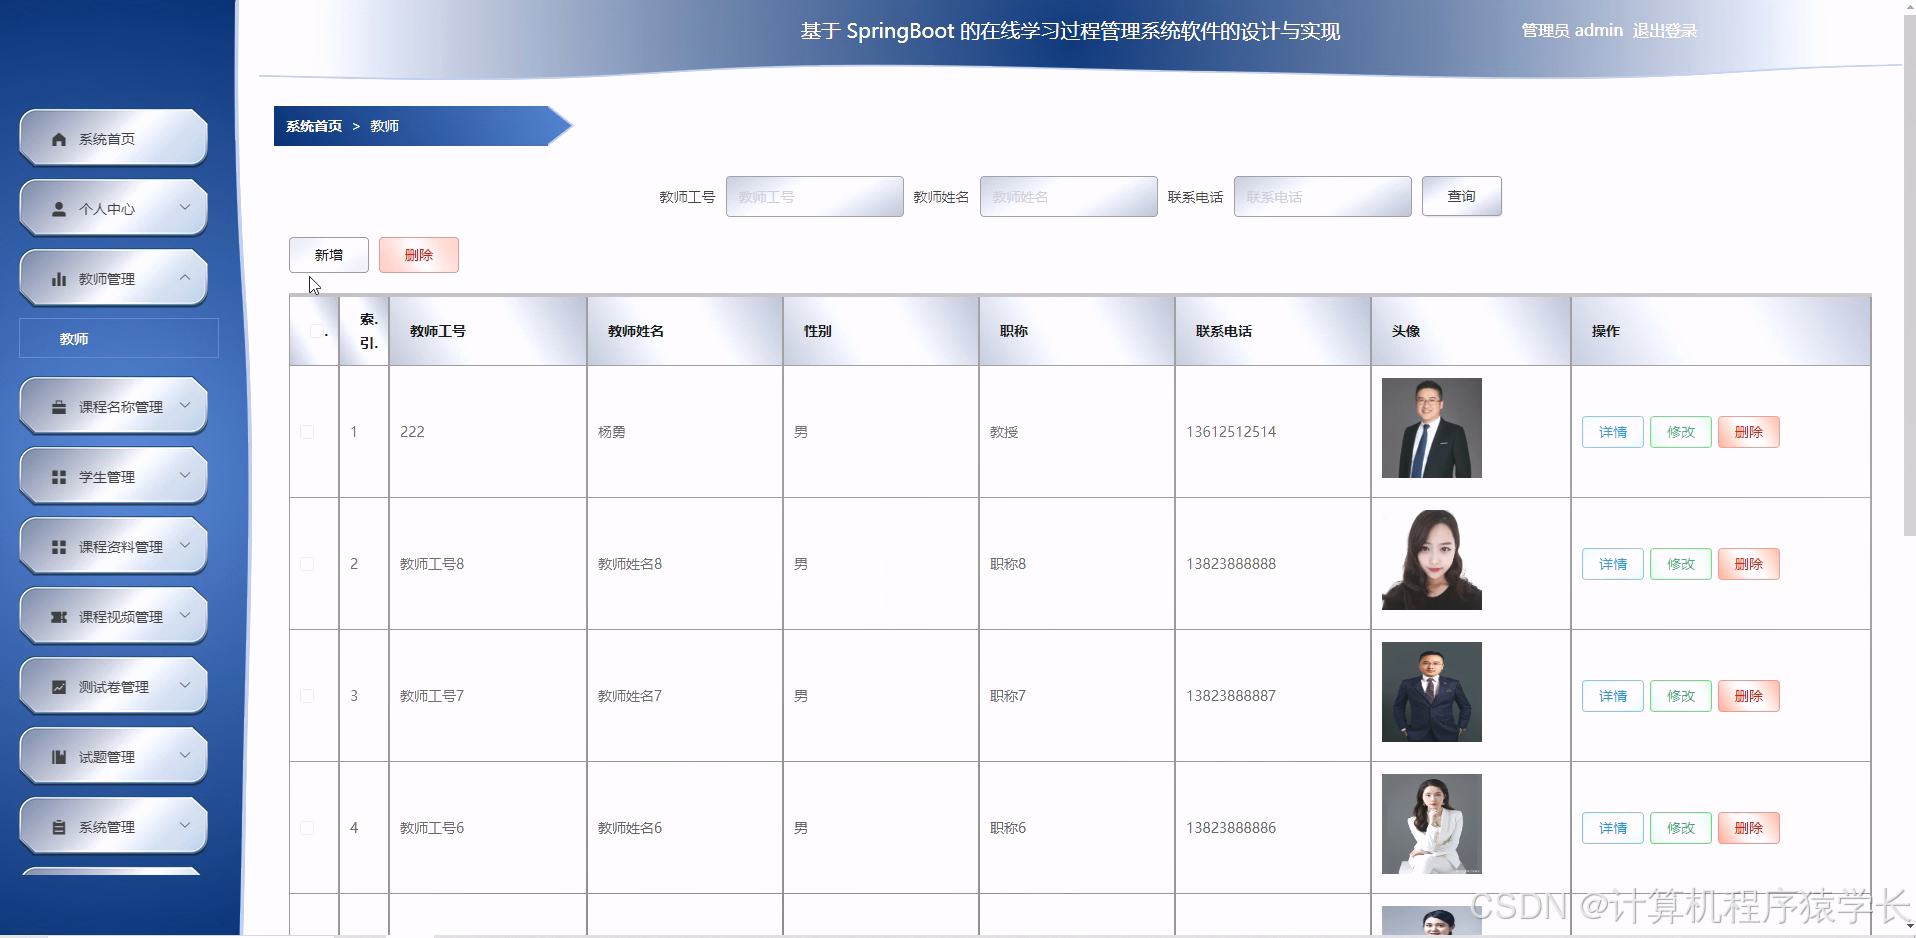Expand the 课程名称管理 chevron

point(185,406)
